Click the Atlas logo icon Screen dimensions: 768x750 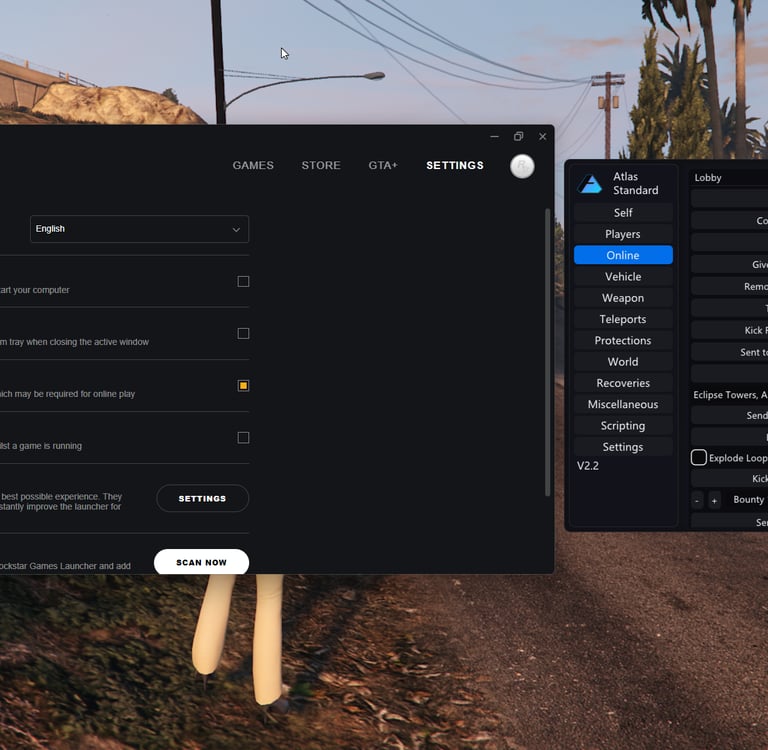click(x=590, y=184)
